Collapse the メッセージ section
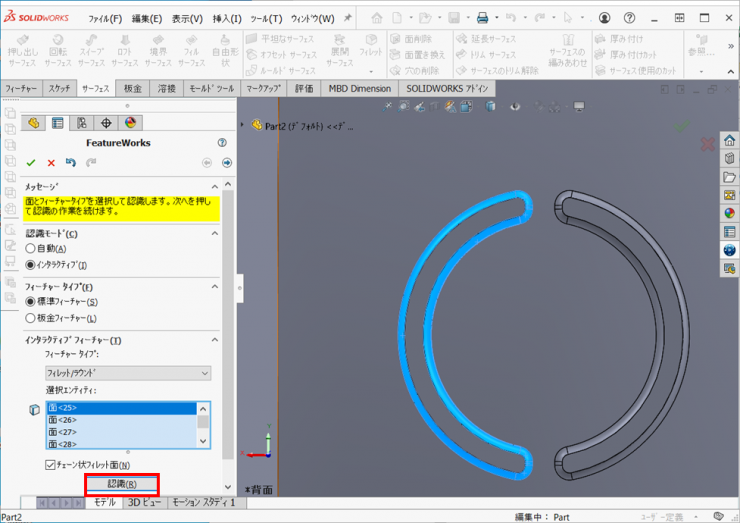The image size is (740, 523). (x=213, y=187)
